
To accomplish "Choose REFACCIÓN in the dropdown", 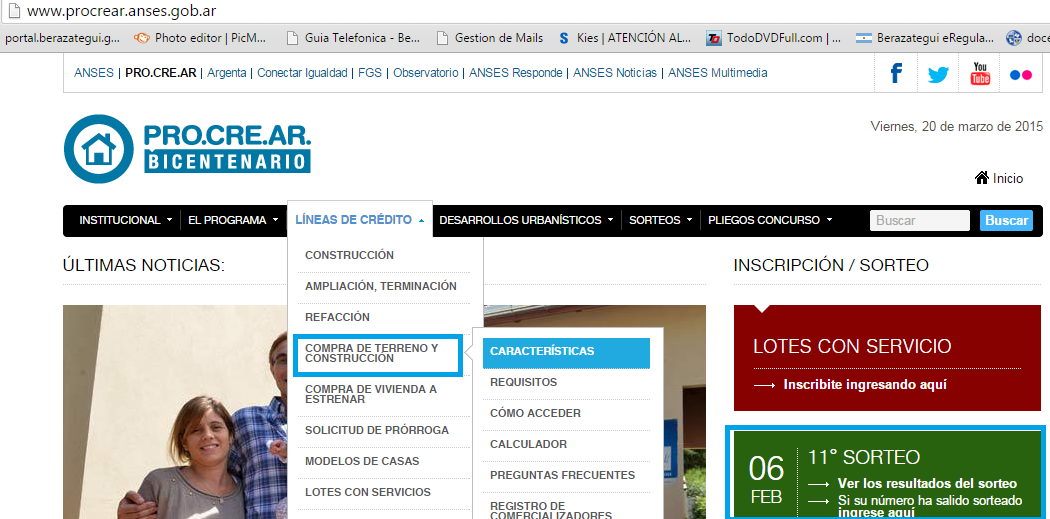I will pos(338,317).
